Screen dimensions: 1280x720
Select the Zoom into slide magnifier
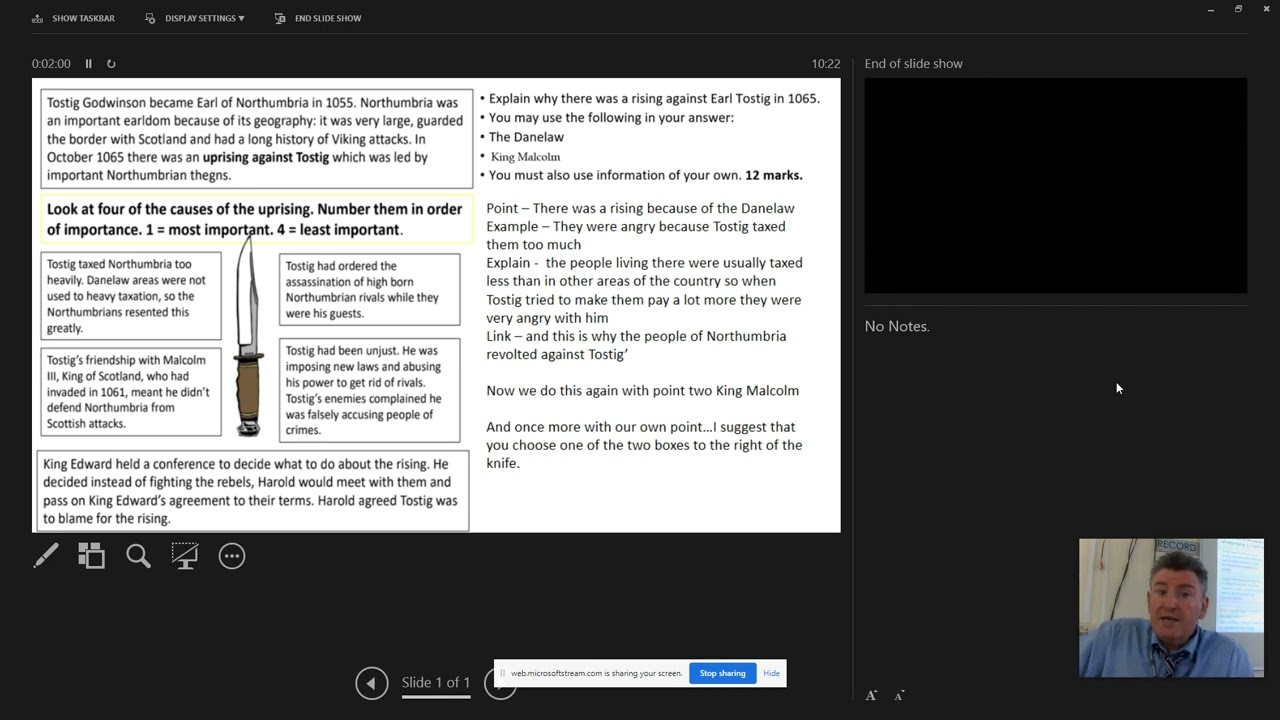click(138, 556)
